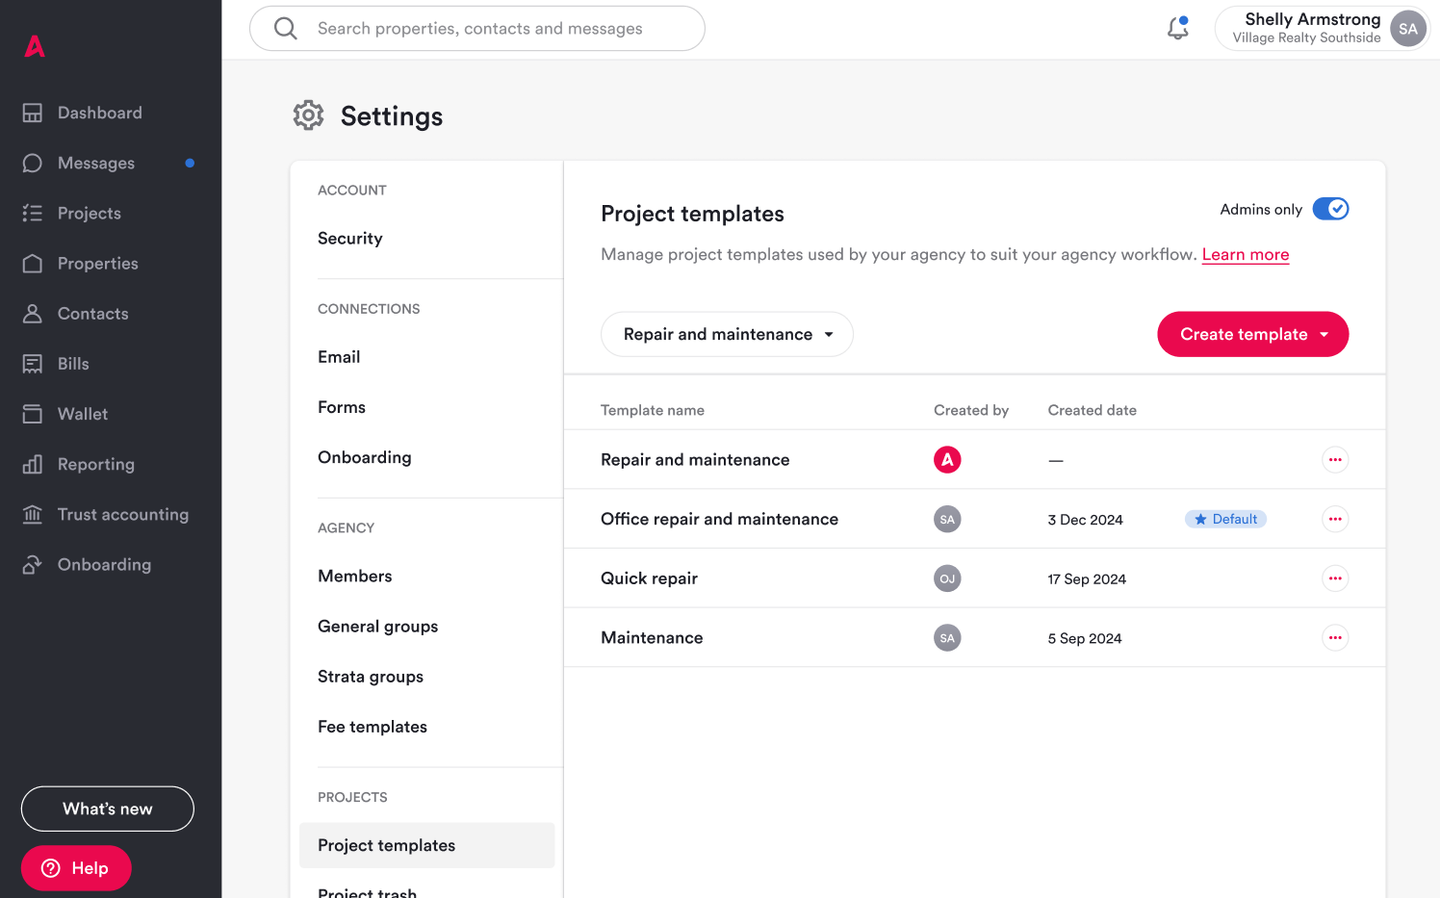Open the notifications bell
1440x898 pixels.
point(1178,28)
